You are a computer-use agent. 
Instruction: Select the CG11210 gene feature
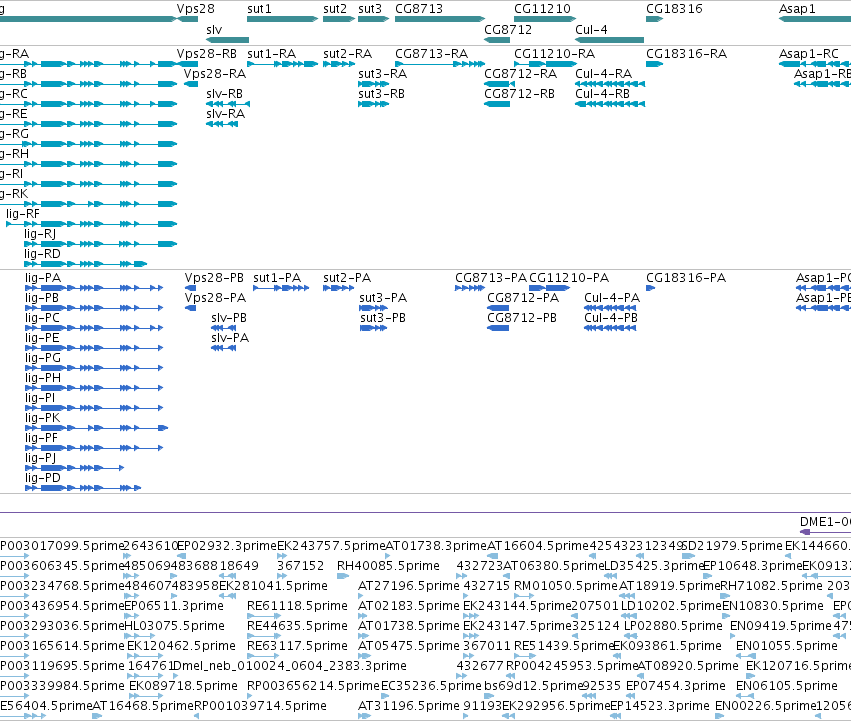tap(545, 19)
